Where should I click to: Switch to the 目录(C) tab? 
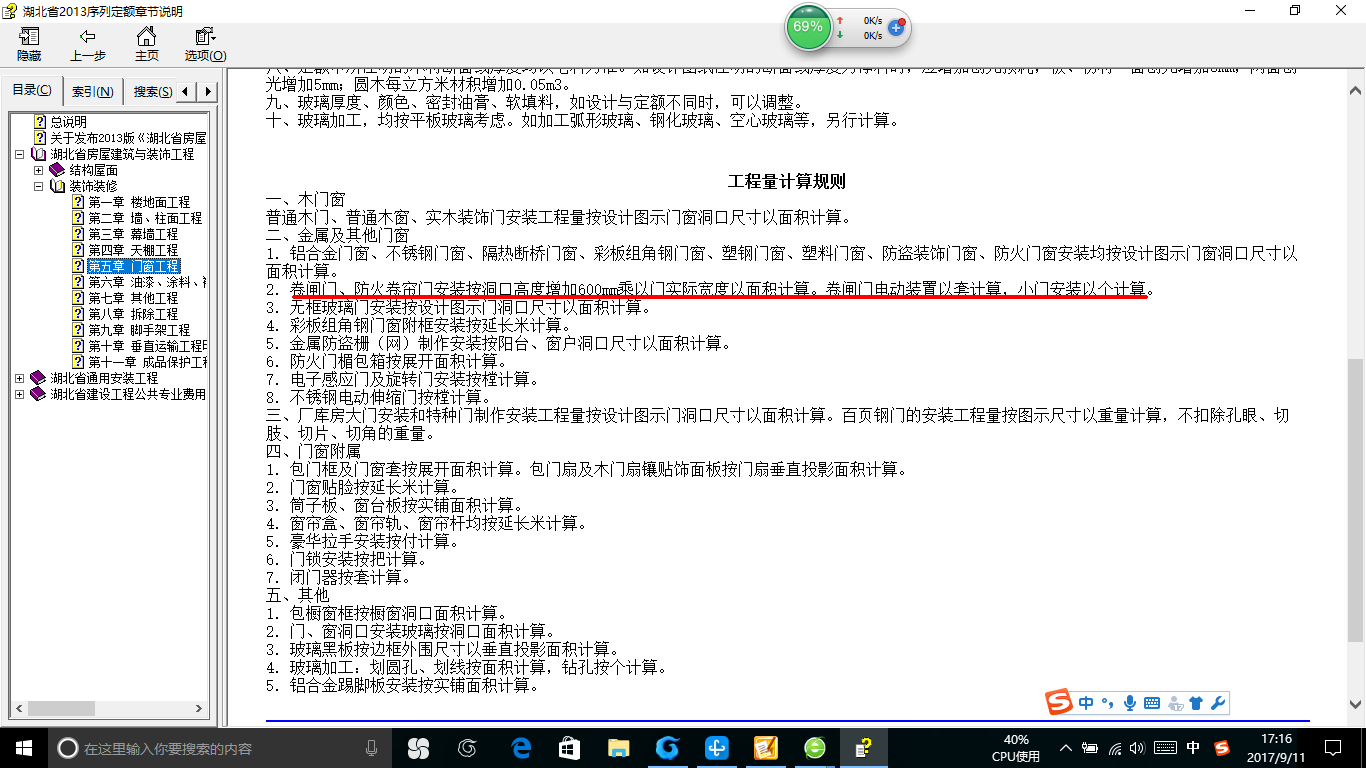(x=32, y=91)
